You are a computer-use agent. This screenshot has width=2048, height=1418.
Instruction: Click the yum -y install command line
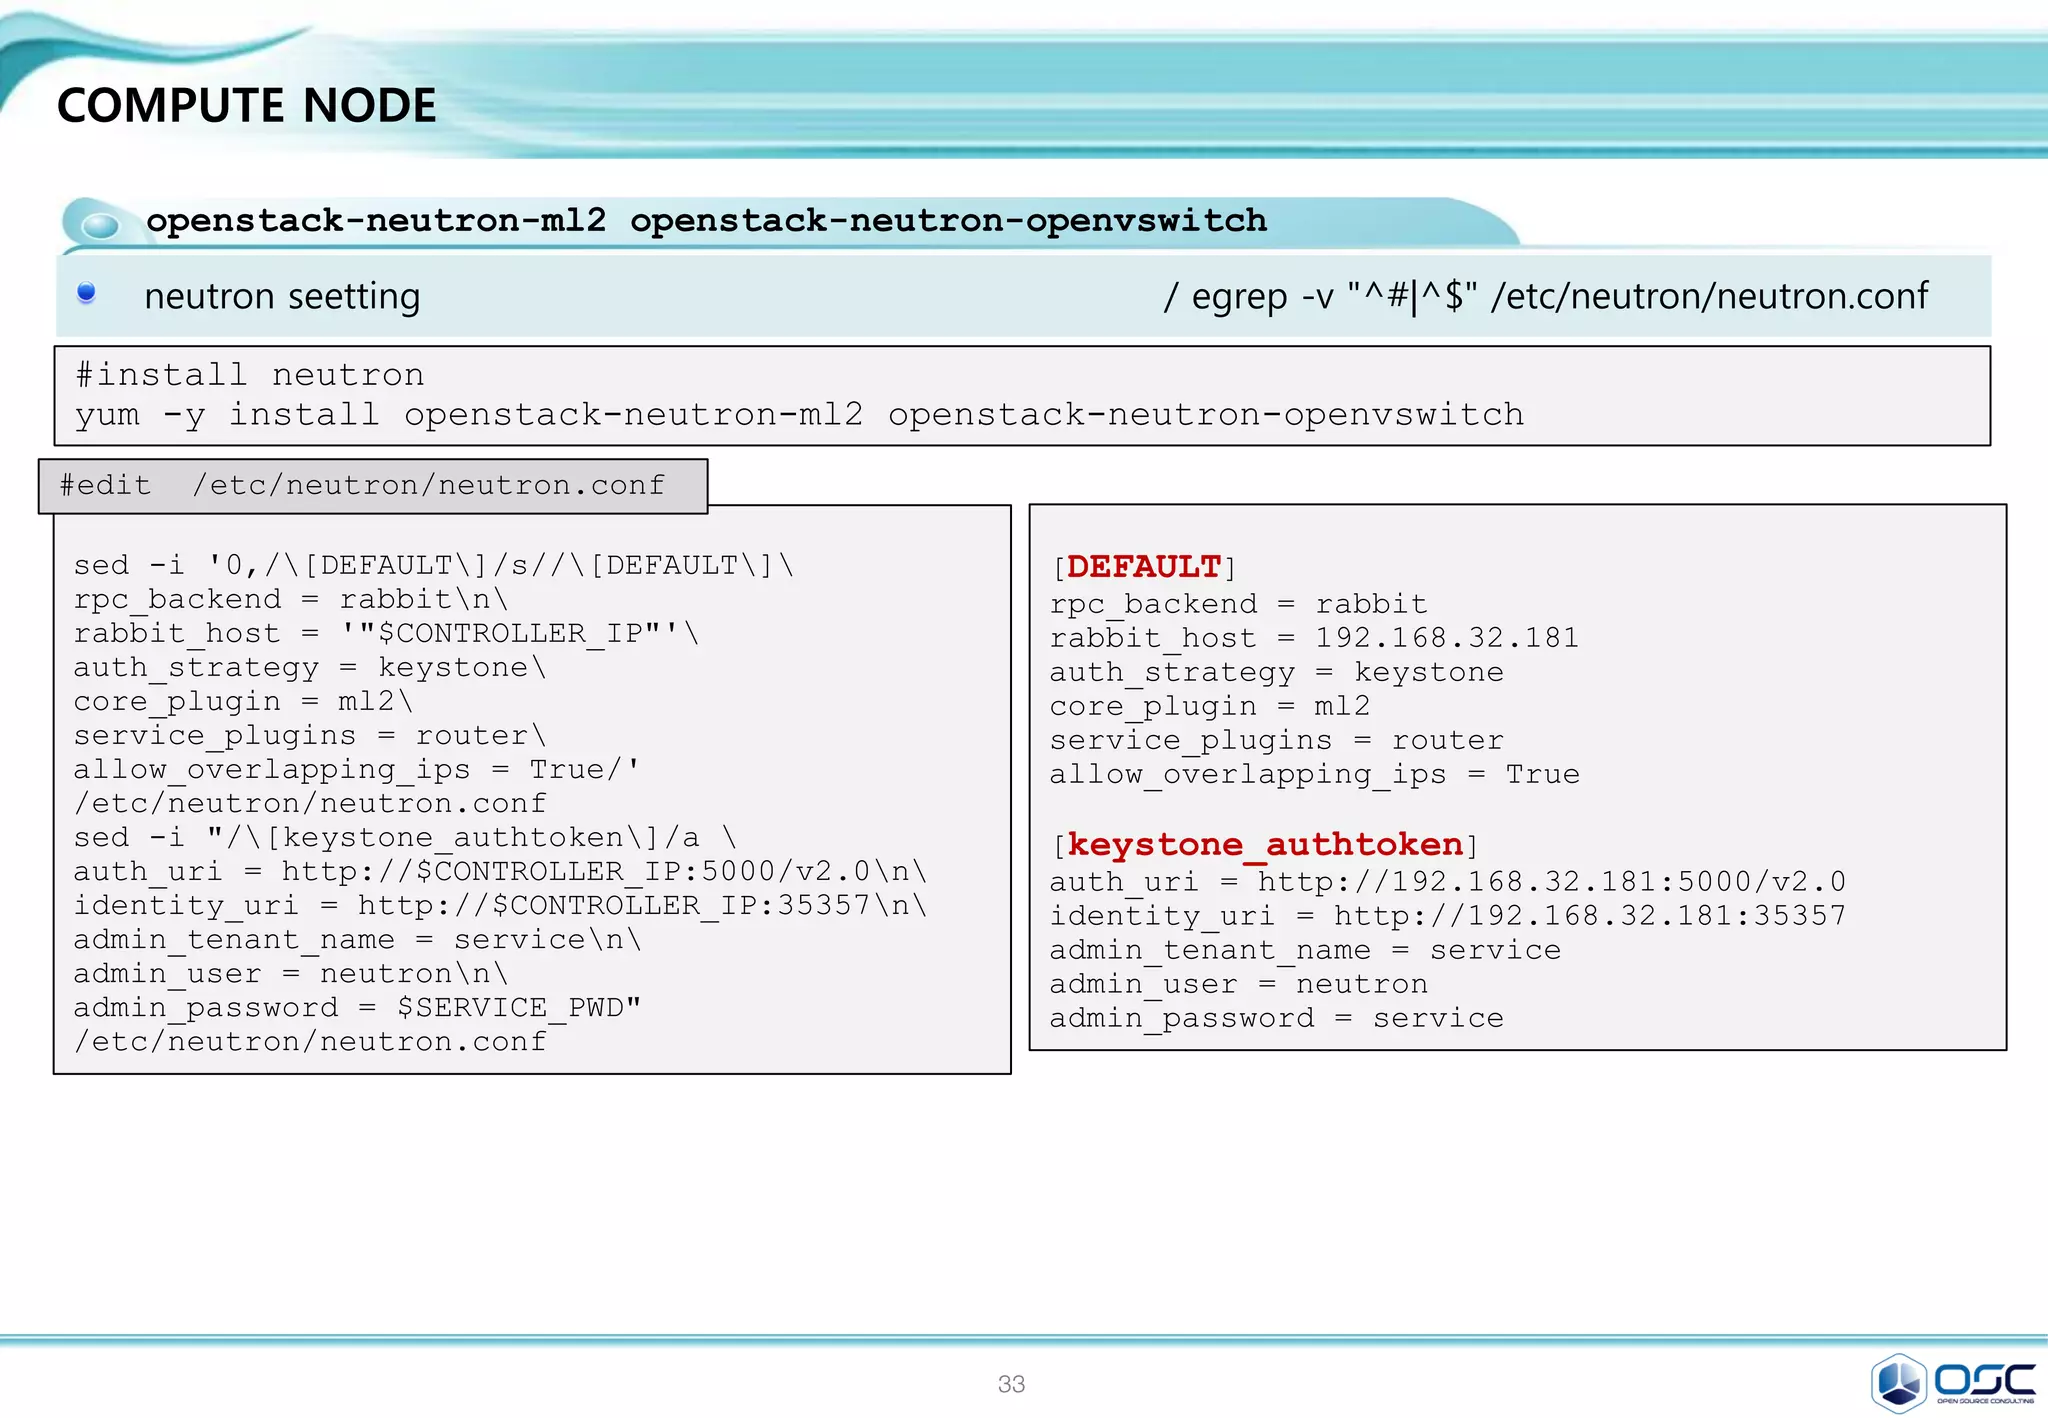(x=798, y=415)
